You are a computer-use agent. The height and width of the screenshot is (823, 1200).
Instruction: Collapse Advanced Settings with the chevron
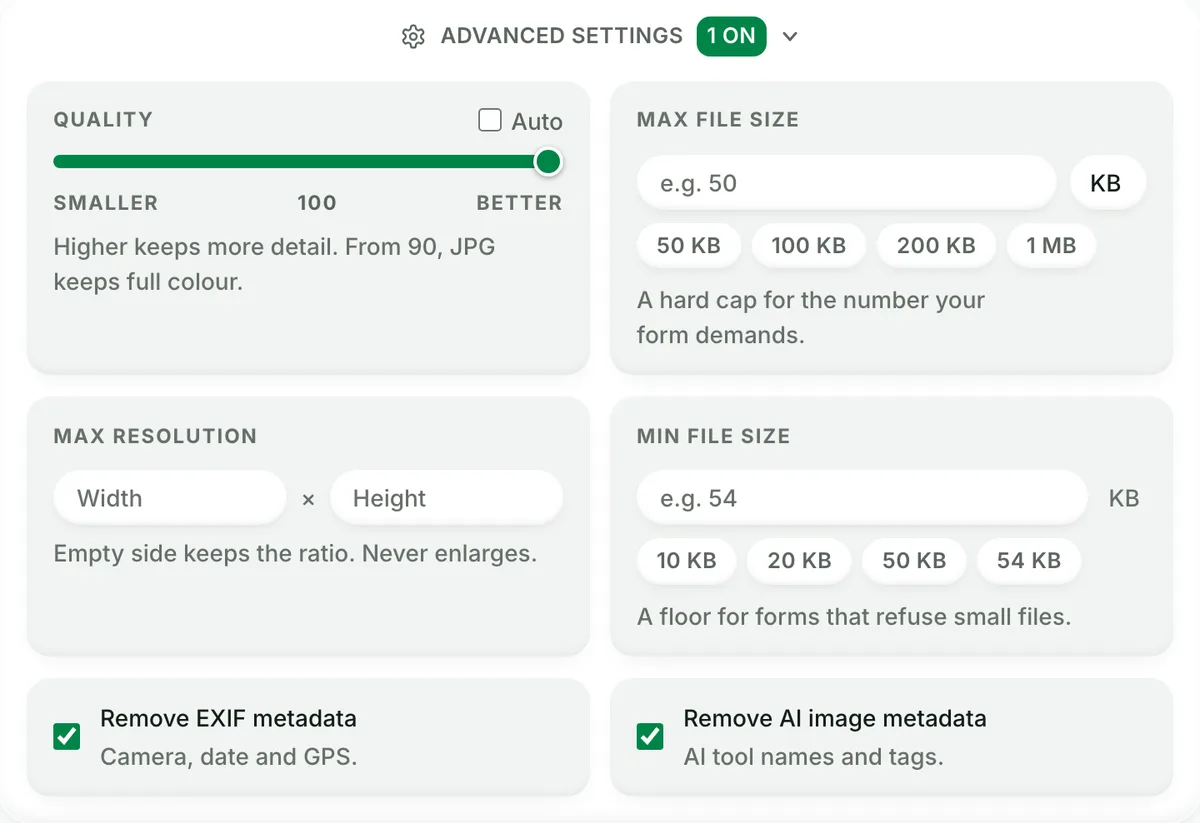tap(790, 37)
